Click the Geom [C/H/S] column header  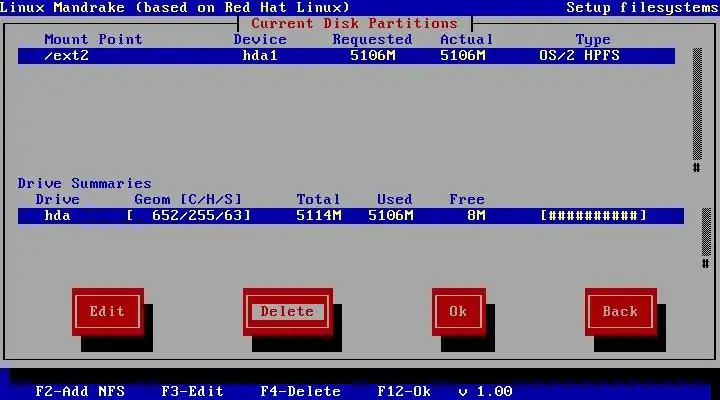(188, 200)
